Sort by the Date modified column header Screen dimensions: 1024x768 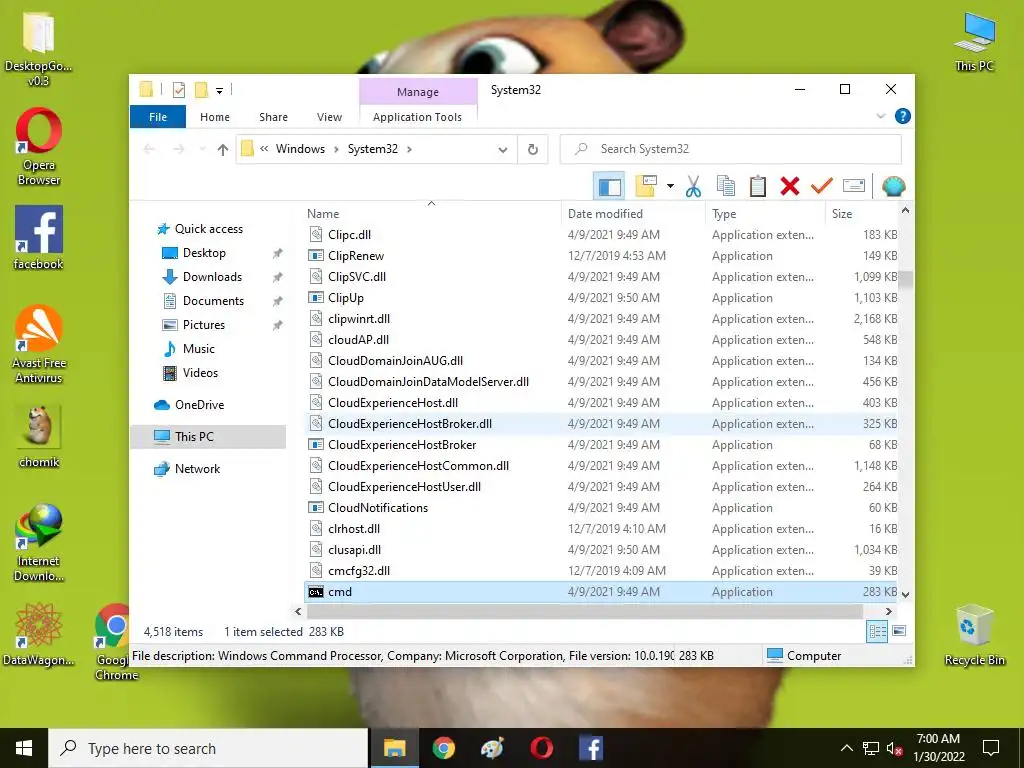coord(633,214)
